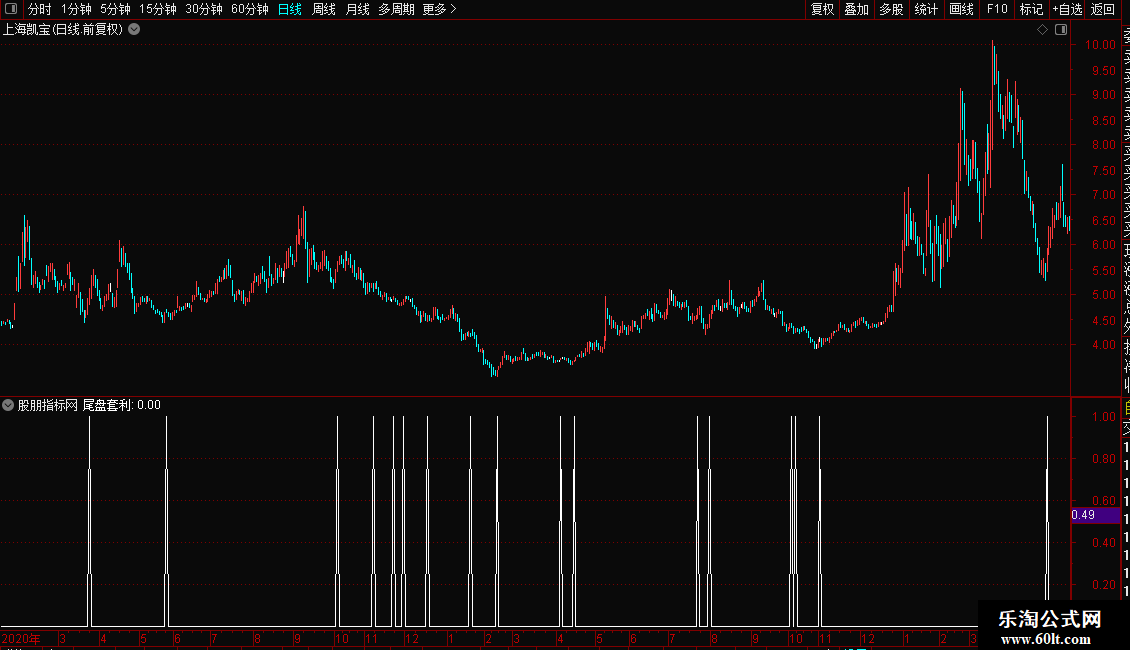Open the 多股 multi-stock view
1130x650 pixels.
coord(891,9)
